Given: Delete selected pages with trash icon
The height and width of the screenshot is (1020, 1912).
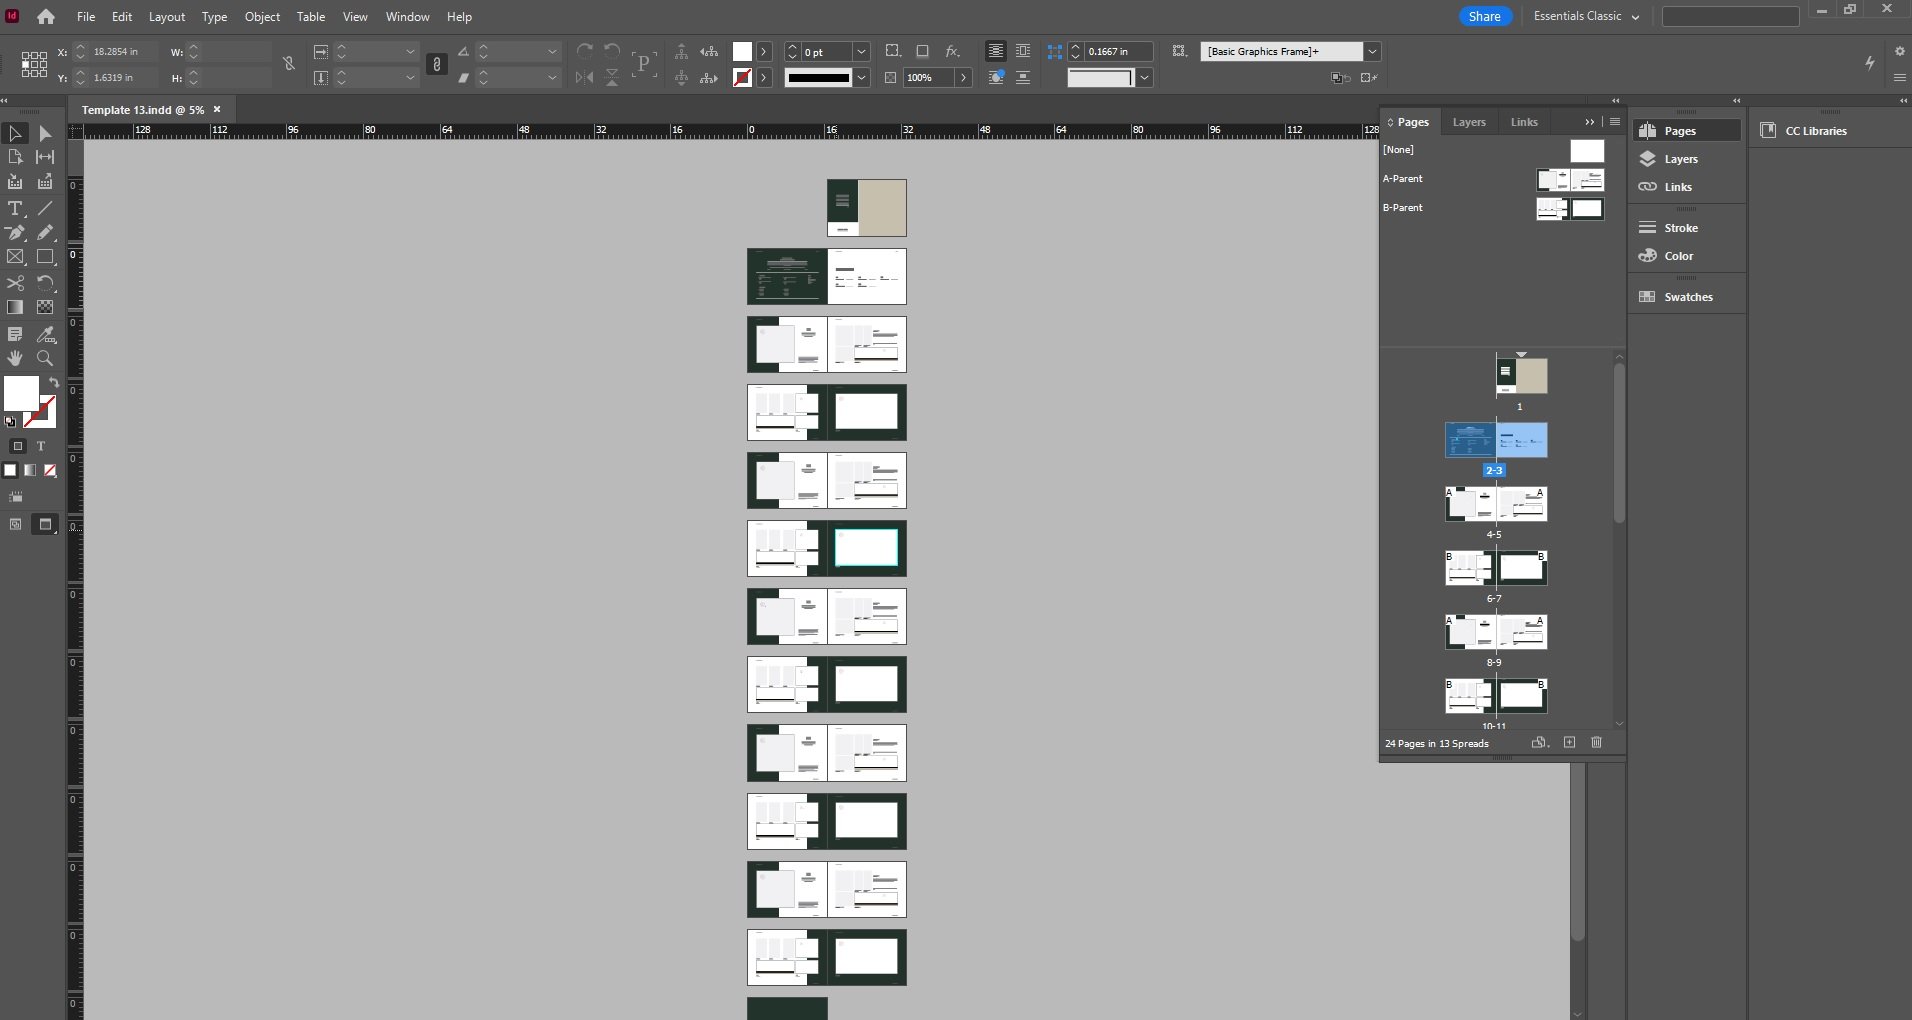Looking at the screenshot, I should click(1596, 742).
